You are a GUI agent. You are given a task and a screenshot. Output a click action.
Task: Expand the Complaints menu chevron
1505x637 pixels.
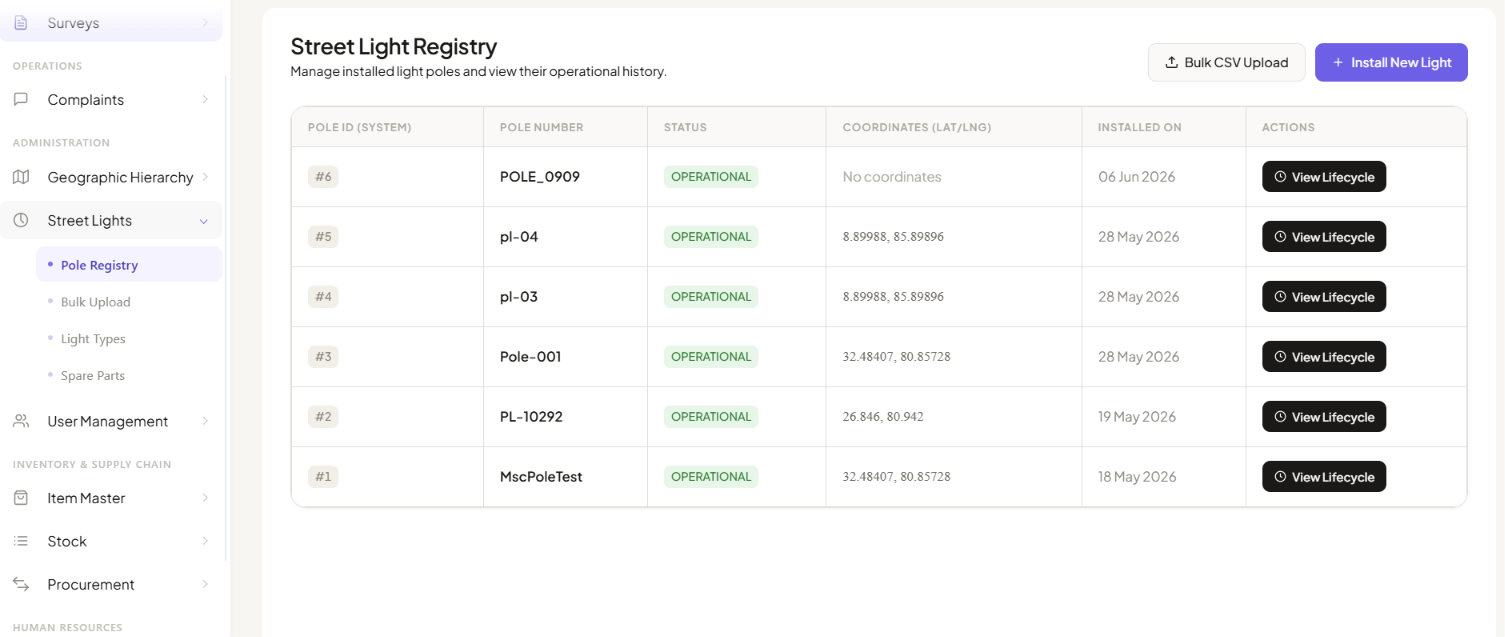click(x=204, y=100)
